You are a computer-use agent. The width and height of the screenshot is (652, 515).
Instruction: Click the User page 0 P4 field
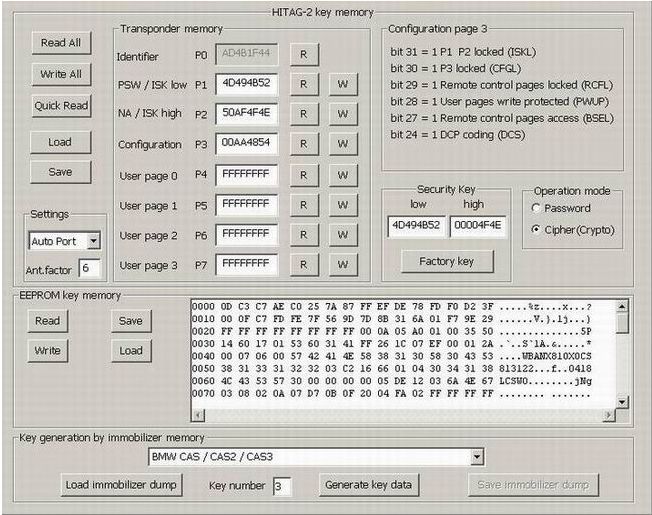click(x=245, y=174)
